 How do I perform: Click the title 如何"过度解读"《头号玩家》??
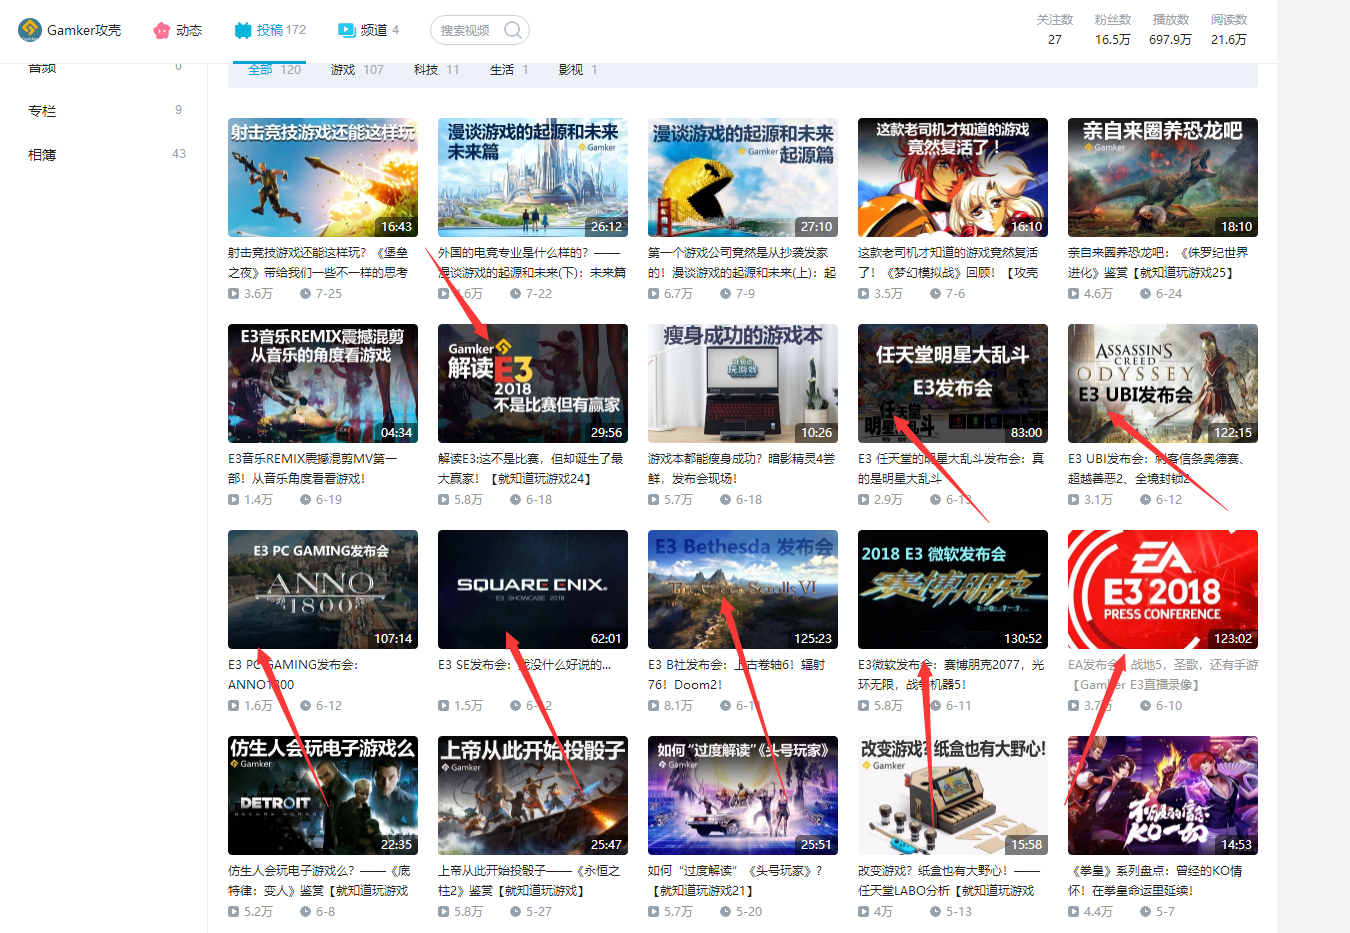point(735,881)
